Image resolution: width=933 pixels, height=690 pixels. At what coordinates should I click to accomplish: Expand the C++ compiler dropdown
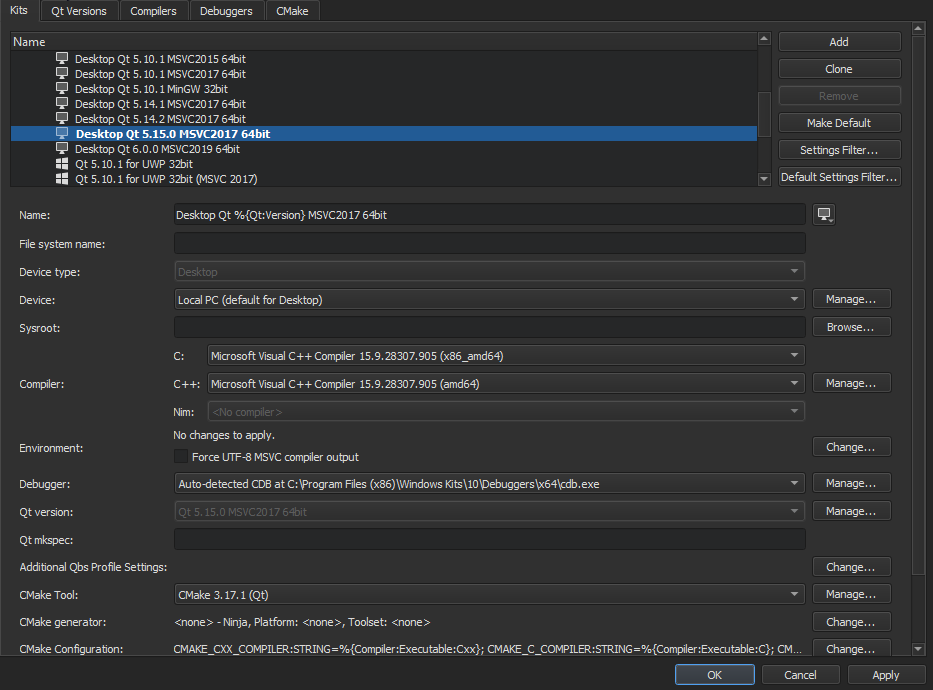[505, 384]
